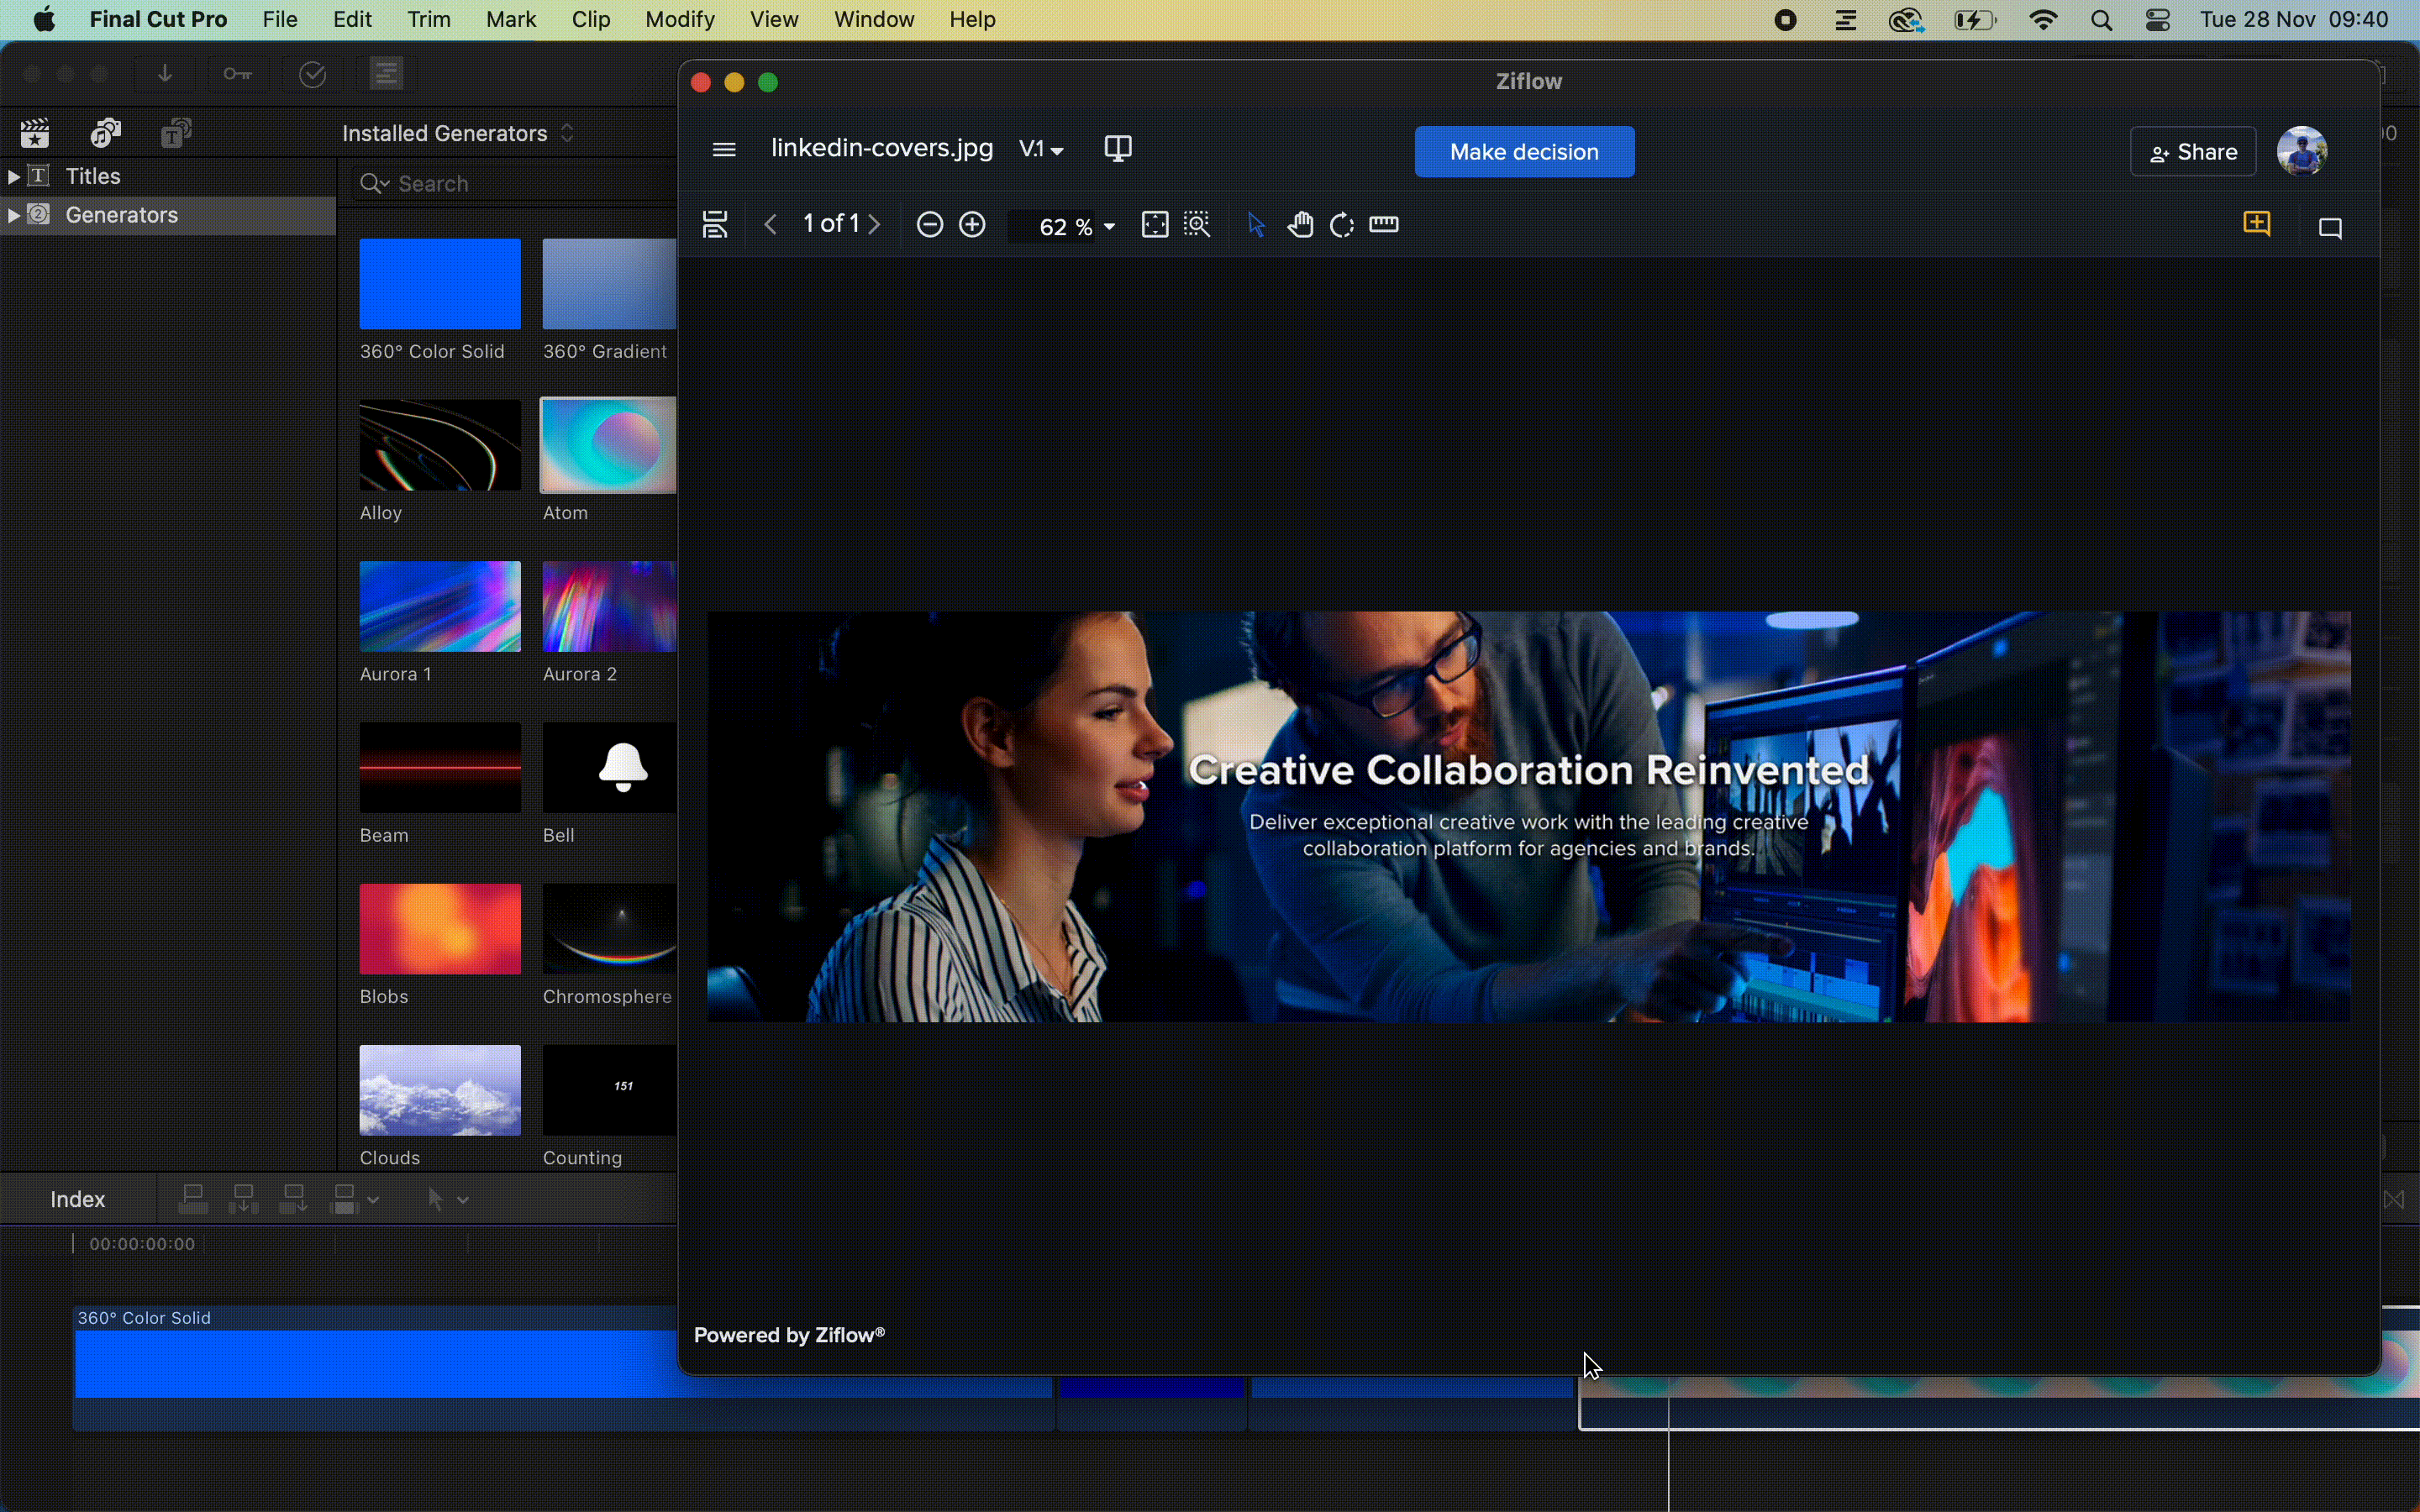Click the rotate tool icon
The width and height of the screenshot is (2420, 1512).
[x=1341, y=225]
